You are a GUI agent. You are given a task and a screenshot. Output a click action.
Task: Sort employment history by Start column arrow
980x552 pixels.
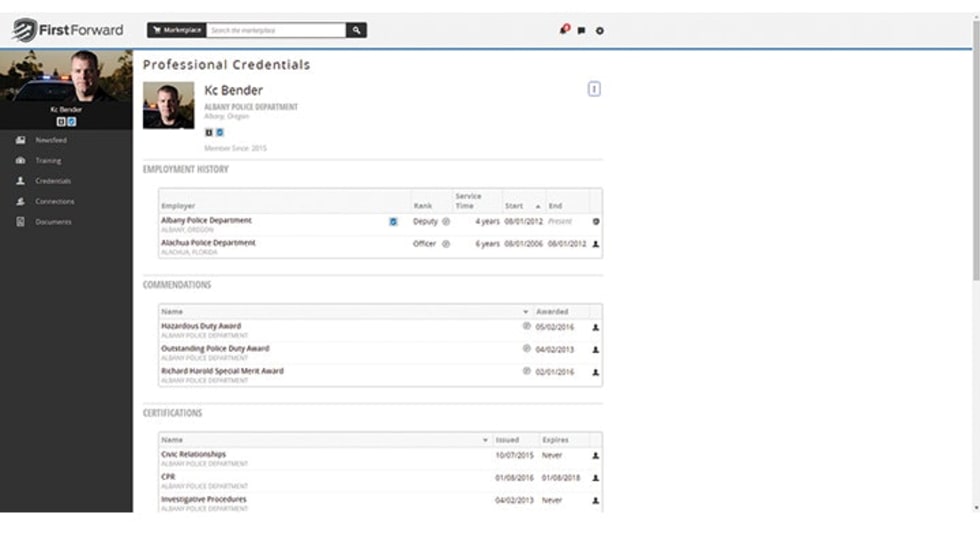pos(539,206)
